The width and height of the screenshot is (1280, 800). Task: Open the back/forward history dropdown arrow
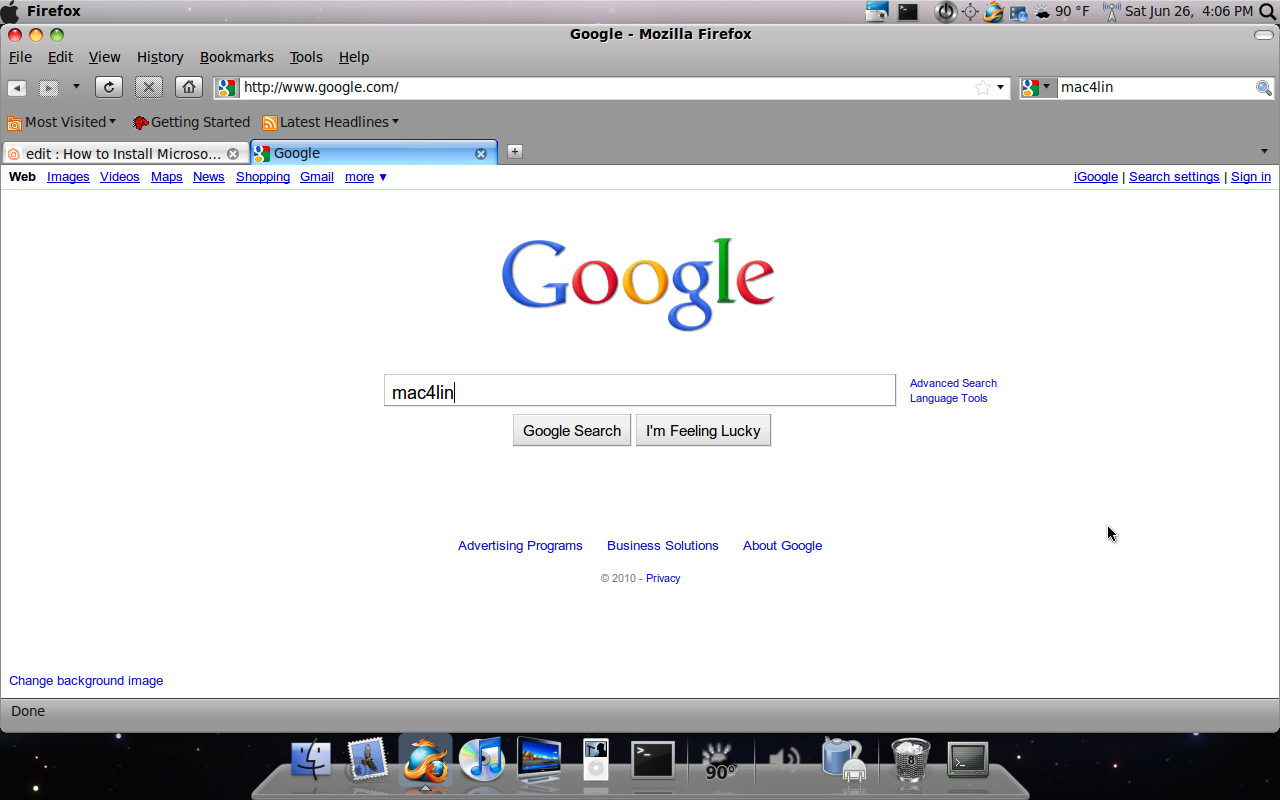pos(76,87)
